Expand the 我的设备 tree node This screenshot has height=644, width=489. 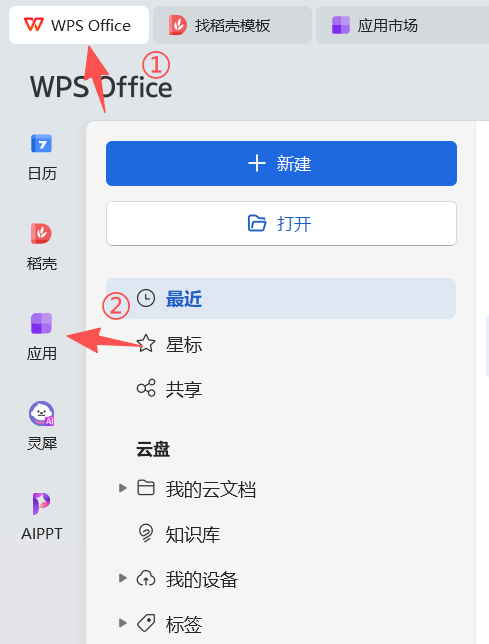tap(122, 578)
